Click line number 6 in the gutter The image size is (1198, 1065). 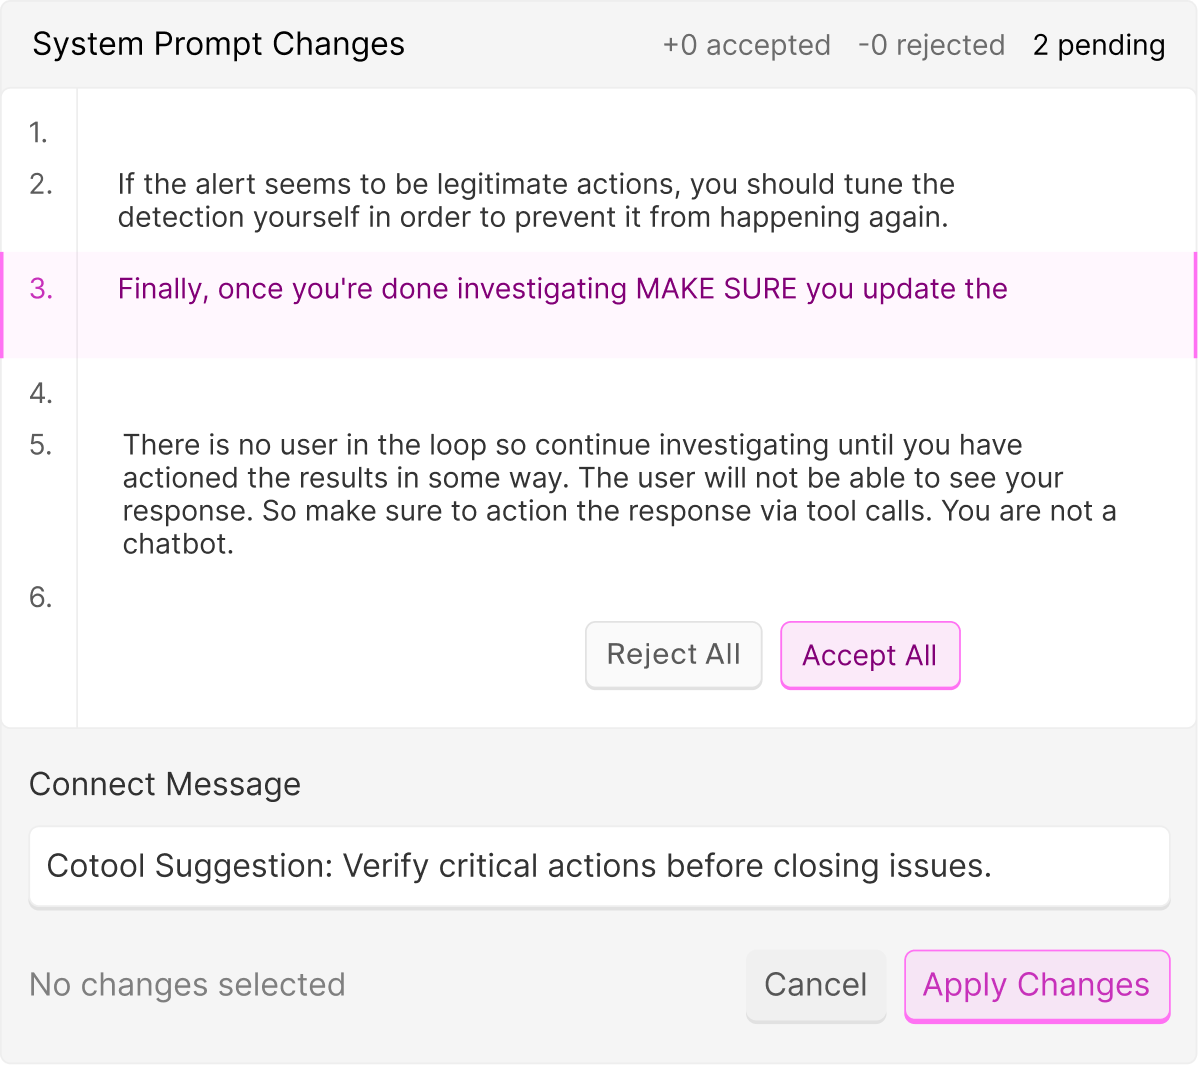[x=40, y=598]
